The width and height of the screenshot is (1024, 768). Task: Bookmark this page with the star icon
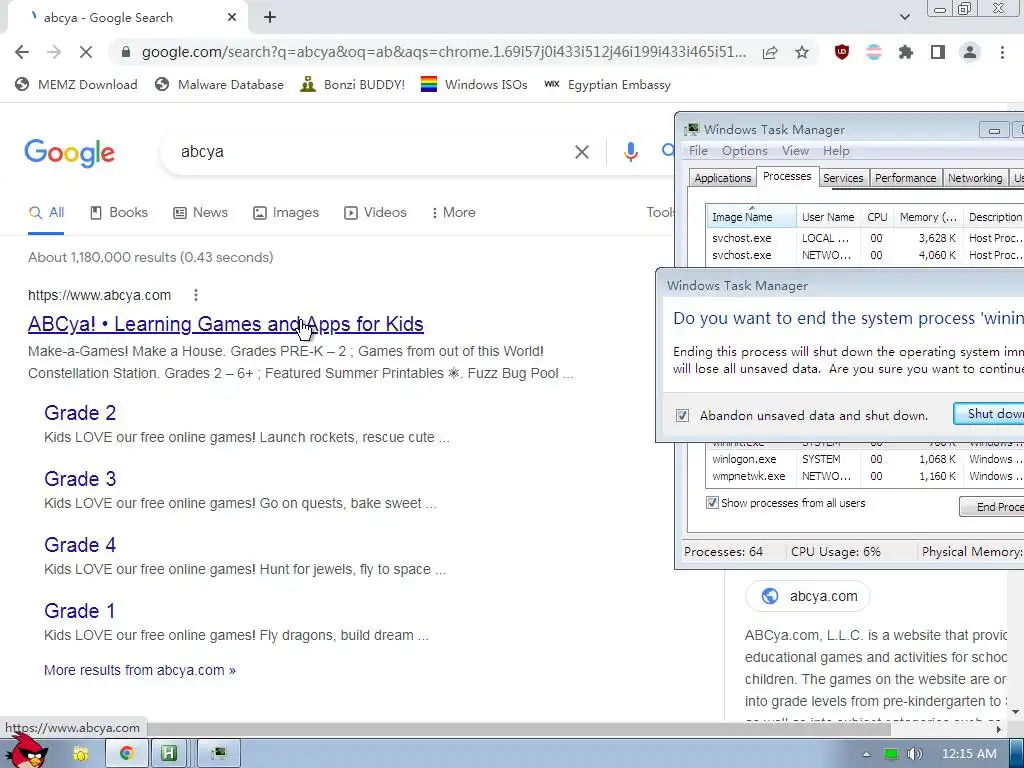pos(802,52)
